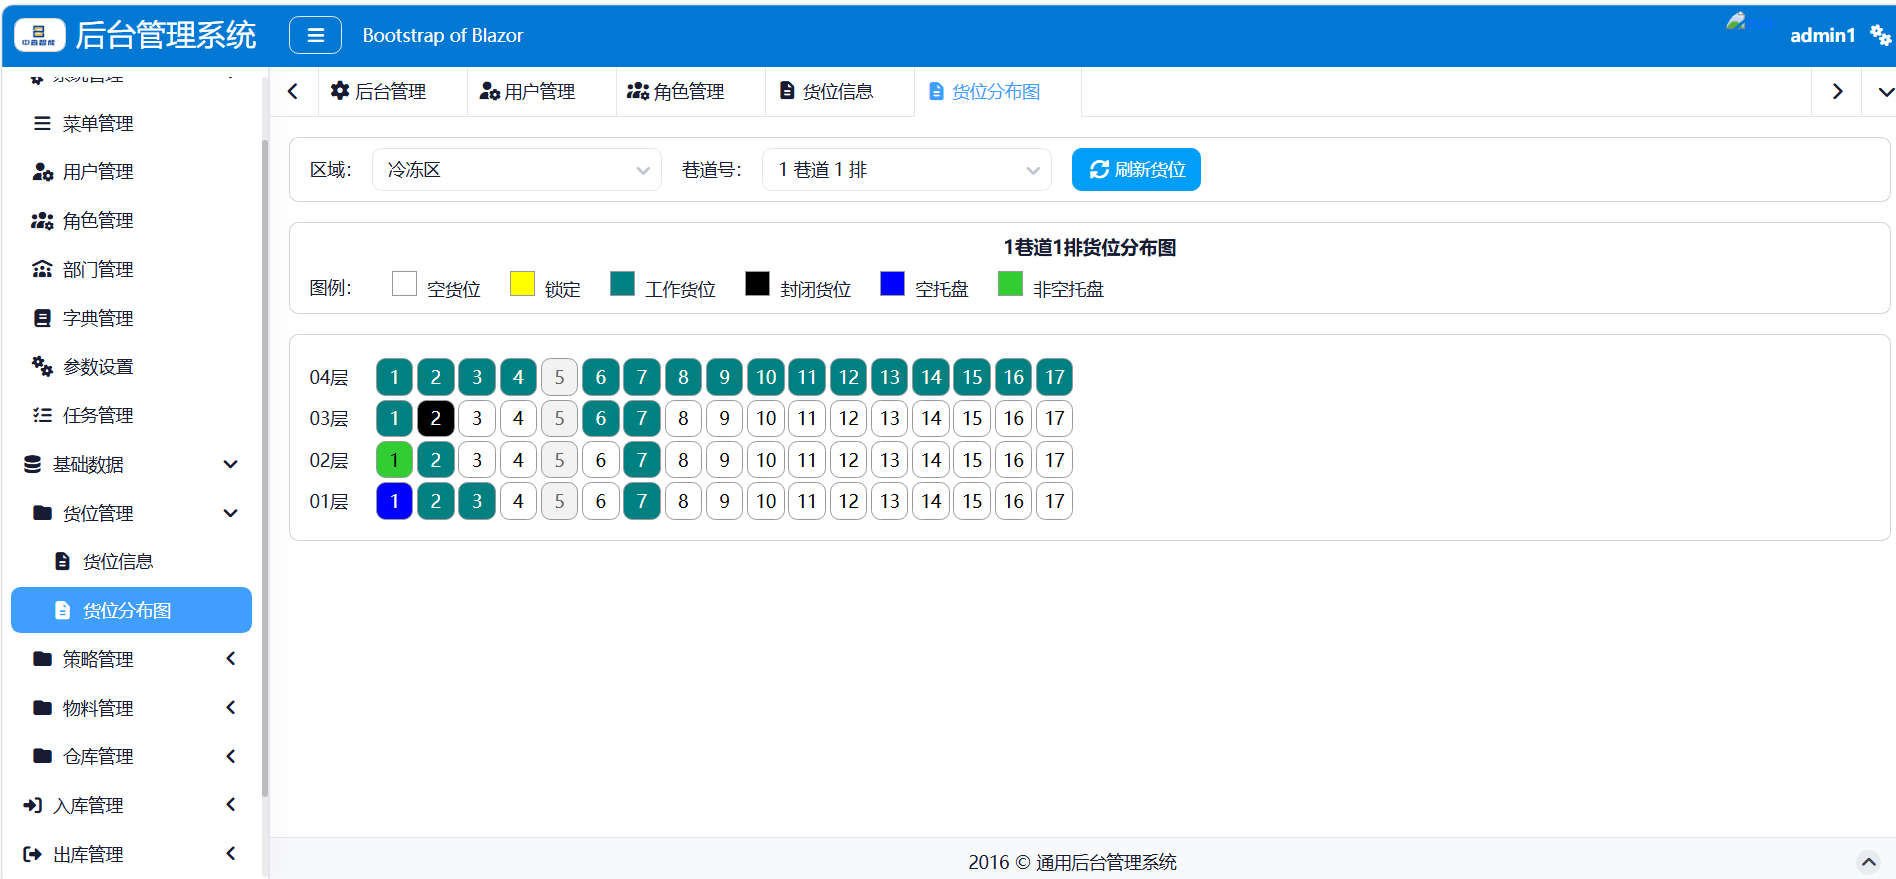The image size is (1896, 879).
Task: Switch to the 角色管理 tab
Action: tap(690, 92)
